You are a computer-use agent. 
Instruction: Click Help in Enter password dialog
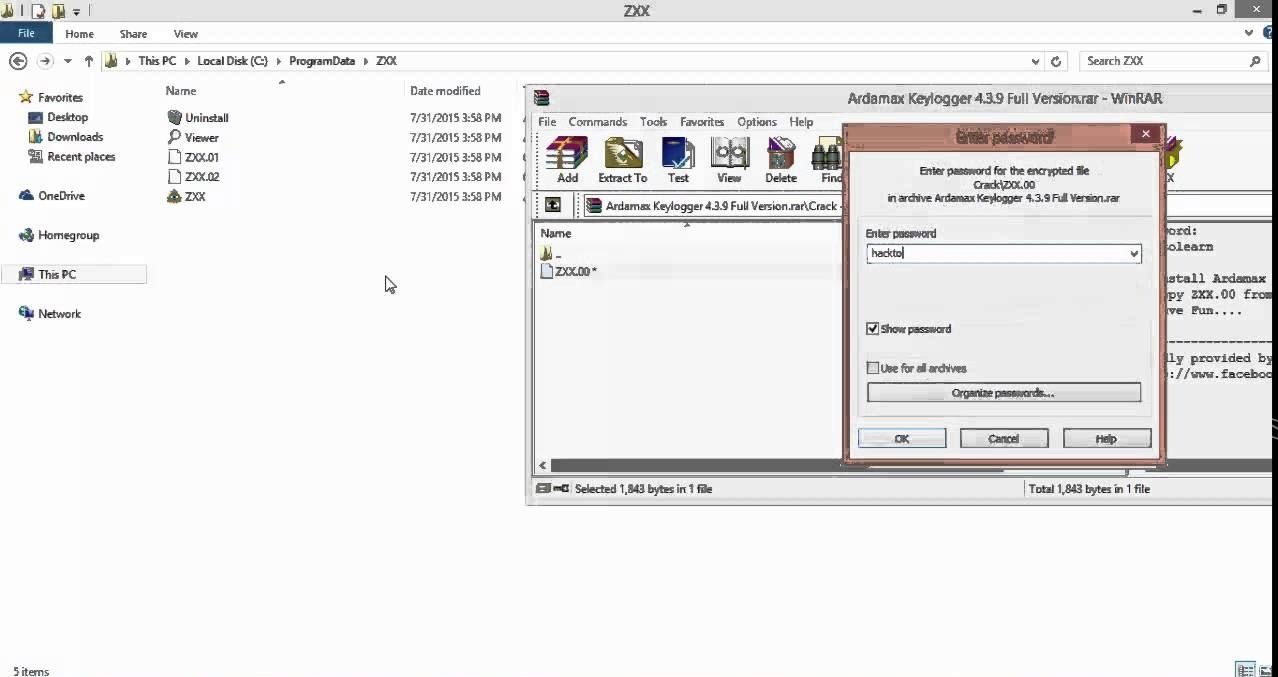(x=1107, y=438)
